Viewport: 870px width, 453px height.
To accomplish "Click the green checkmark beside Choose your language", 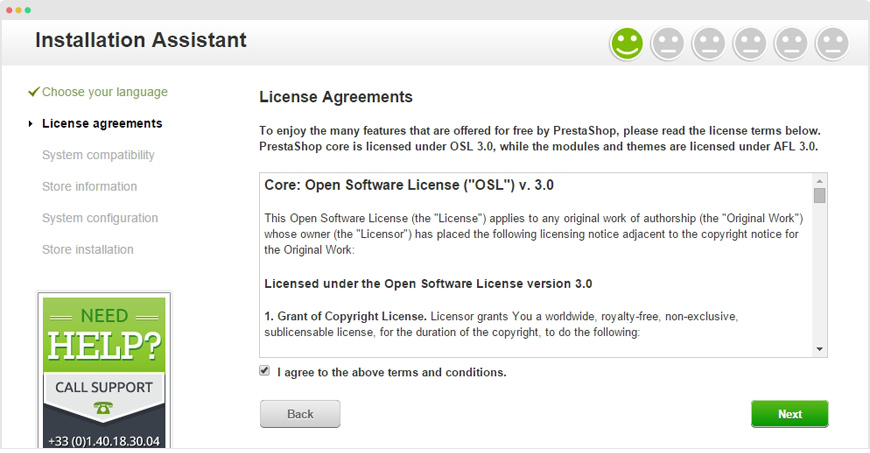I will pyautogui.click(x=34, y=92).
